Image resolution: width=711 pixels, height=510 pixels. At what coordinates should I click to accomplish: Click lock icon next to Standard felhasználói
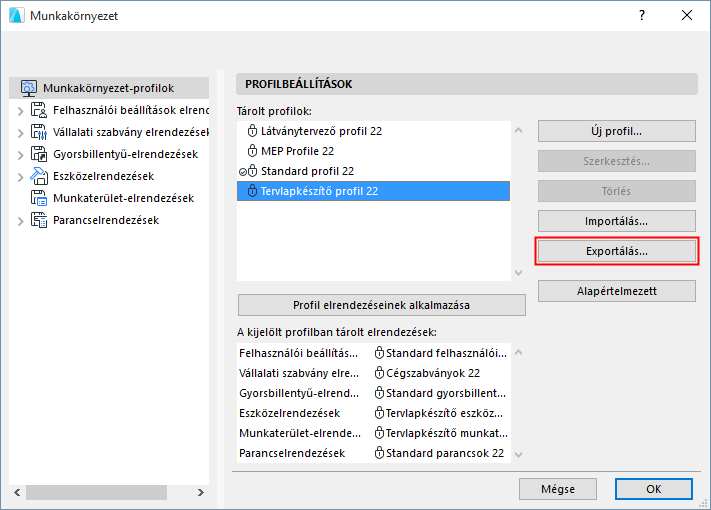point(380,353)
